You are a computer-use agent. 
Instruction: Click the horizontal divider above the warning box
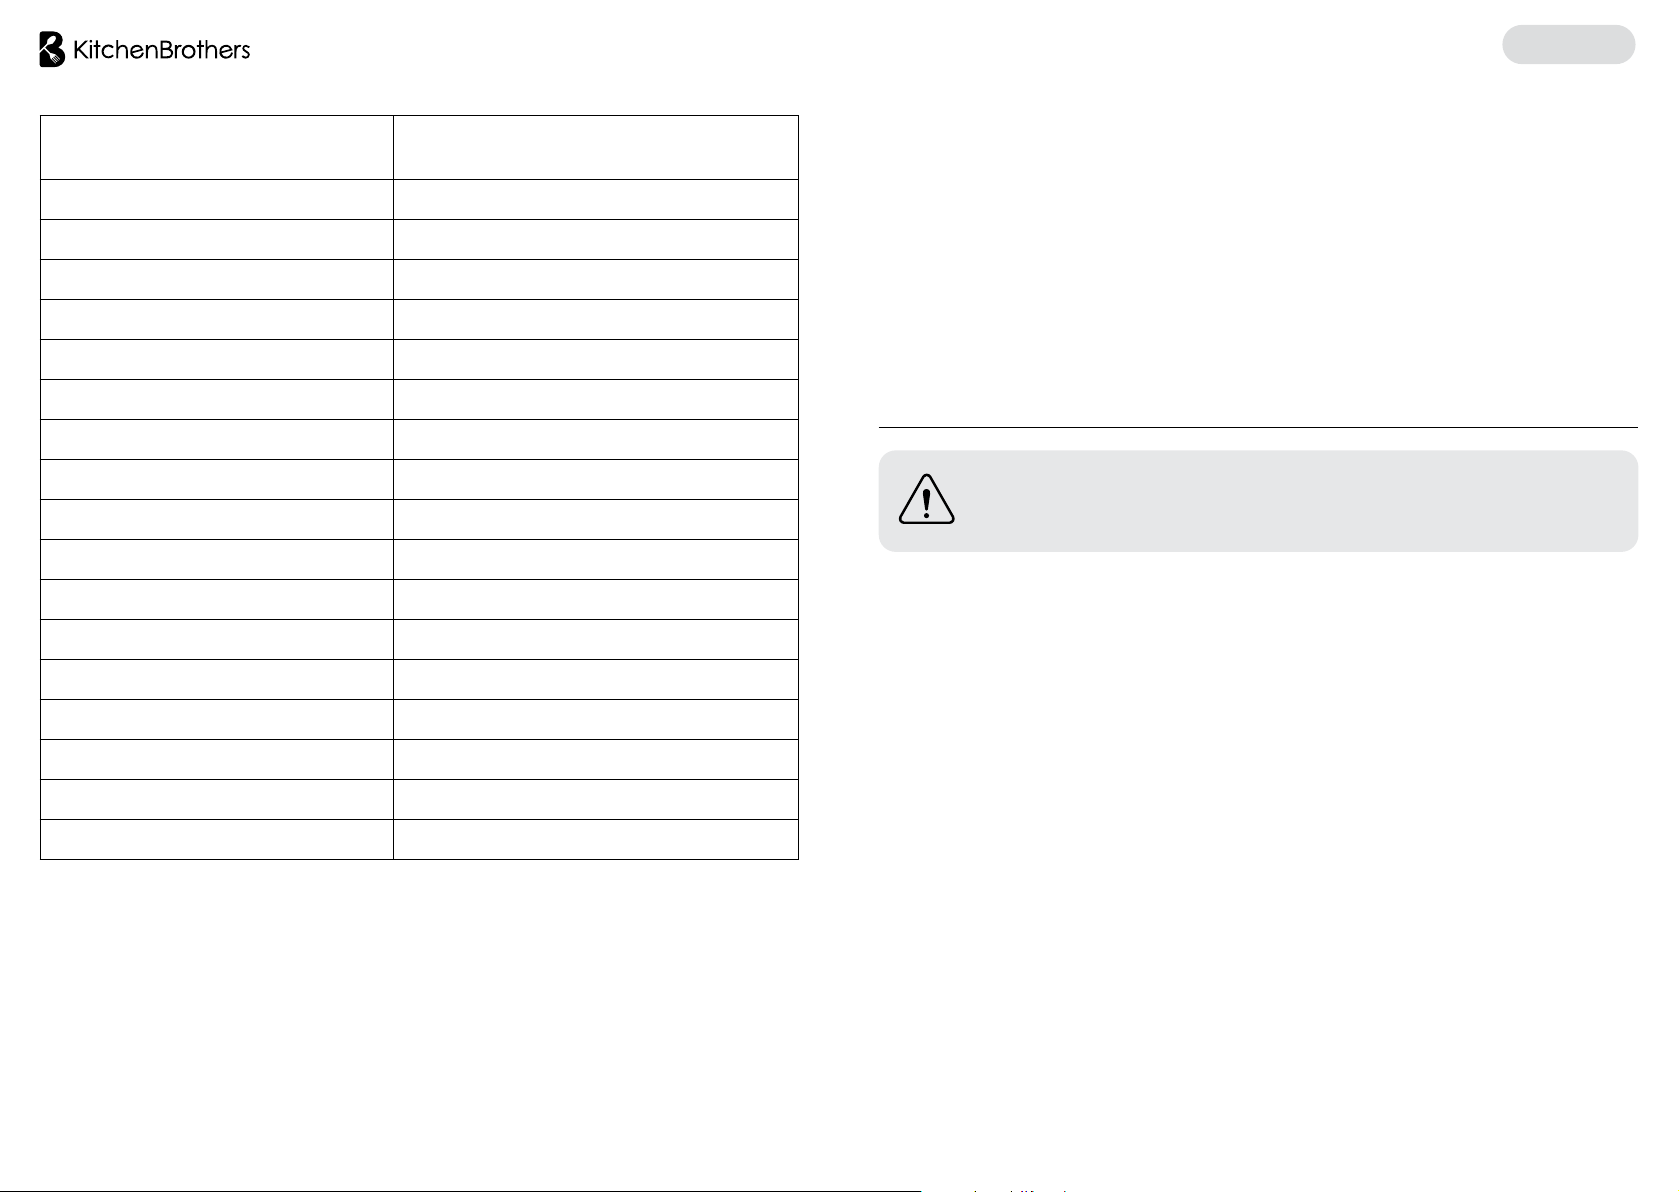(1258, 427)
